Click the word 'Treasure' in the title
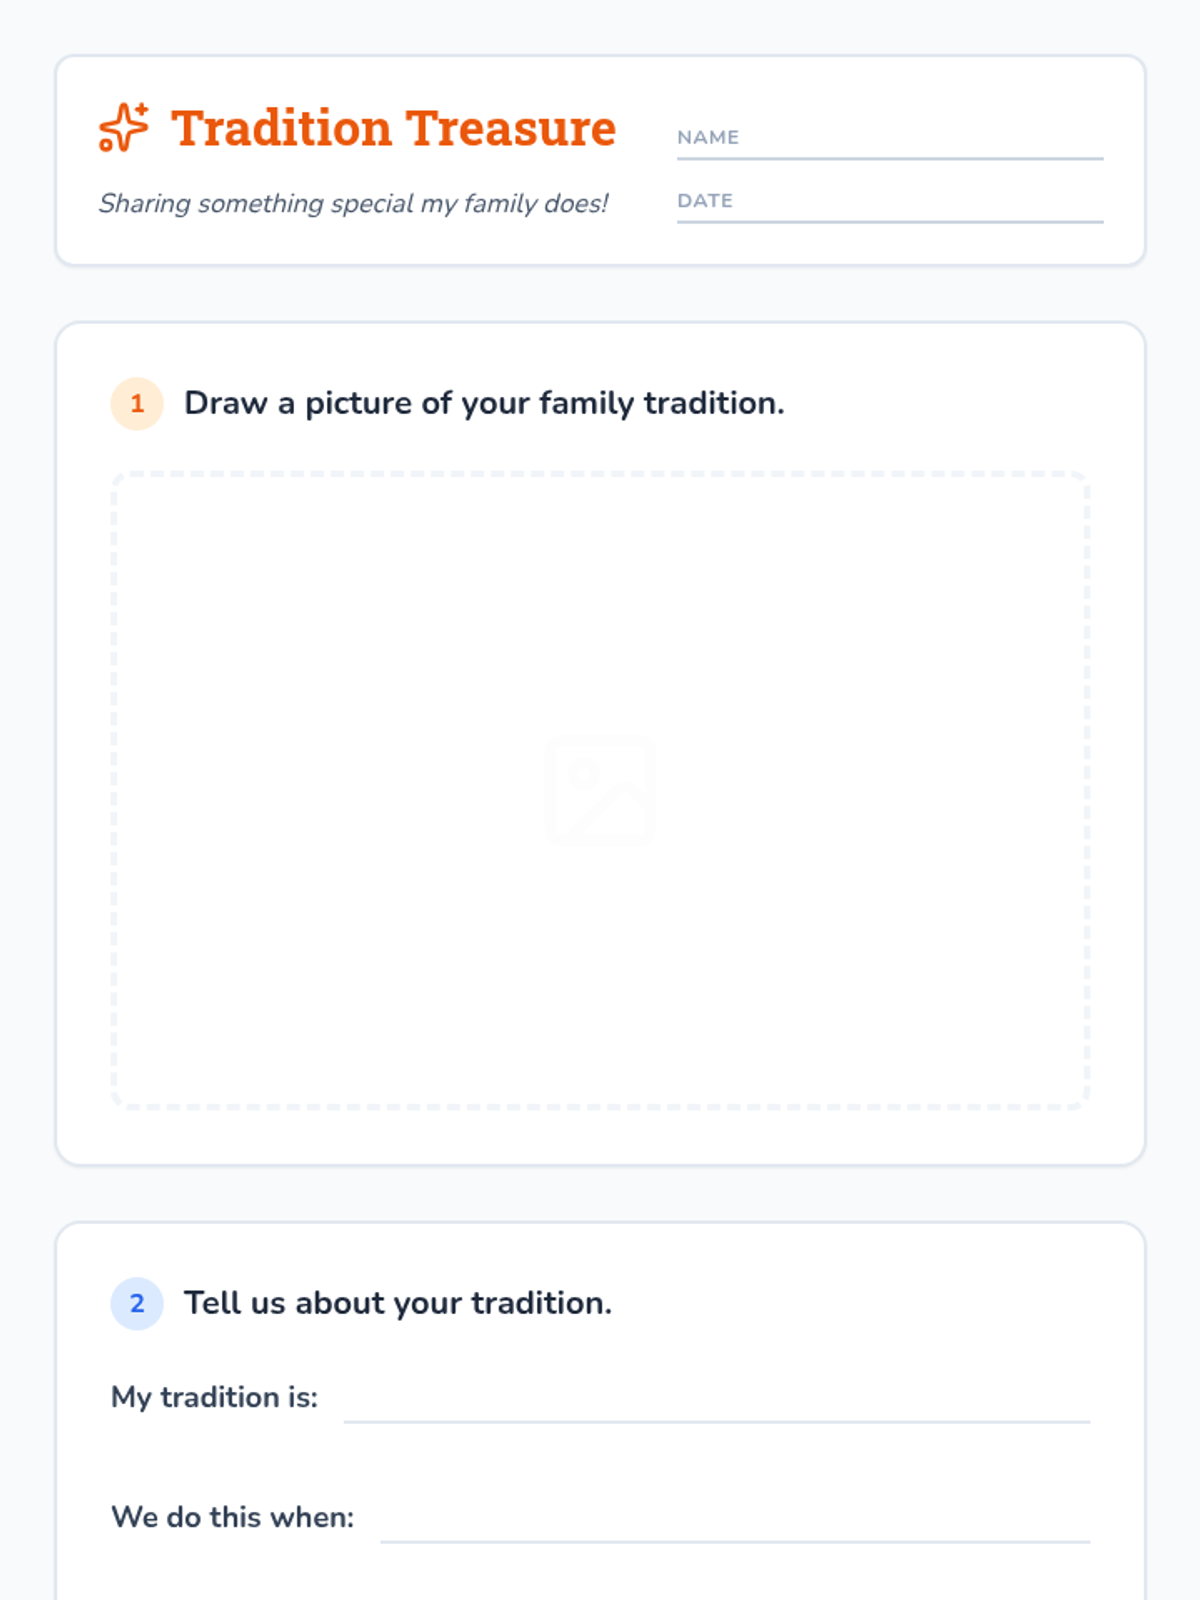The height and width of the screenshot is (1600, 1200). [x=511, y=128]
